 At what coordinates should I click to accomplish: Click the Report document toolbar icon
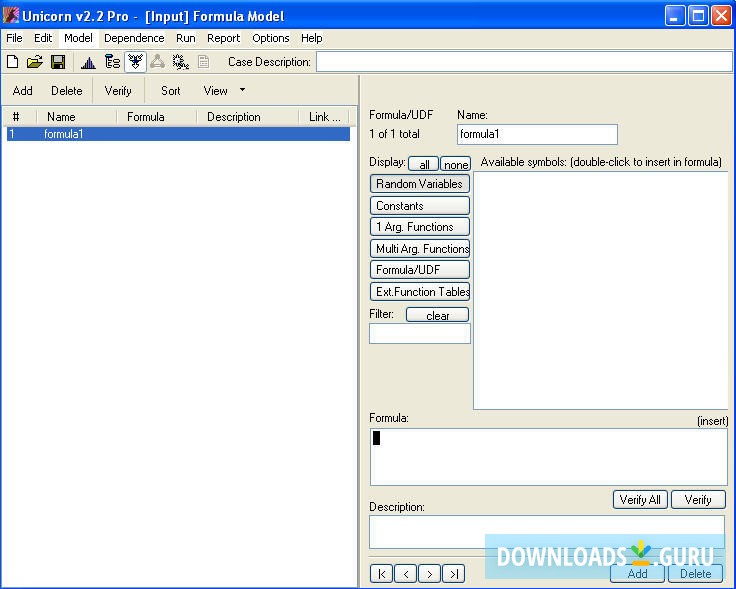click(203, 62)
